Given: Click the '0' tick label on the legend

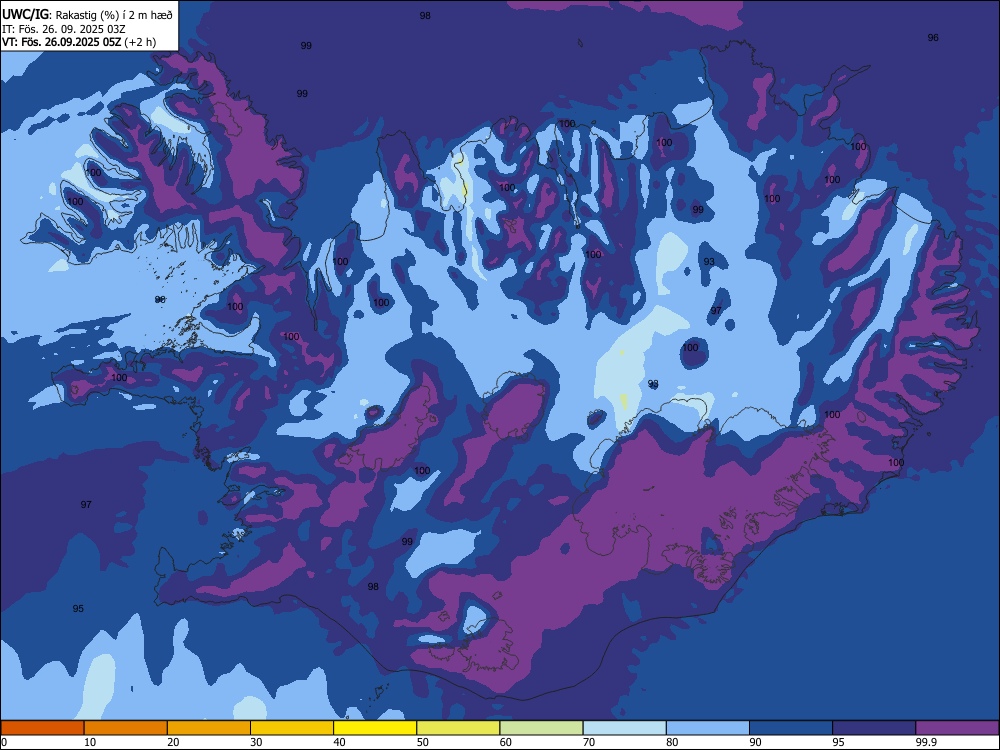Looking at the screenshot, I should 4,742.
